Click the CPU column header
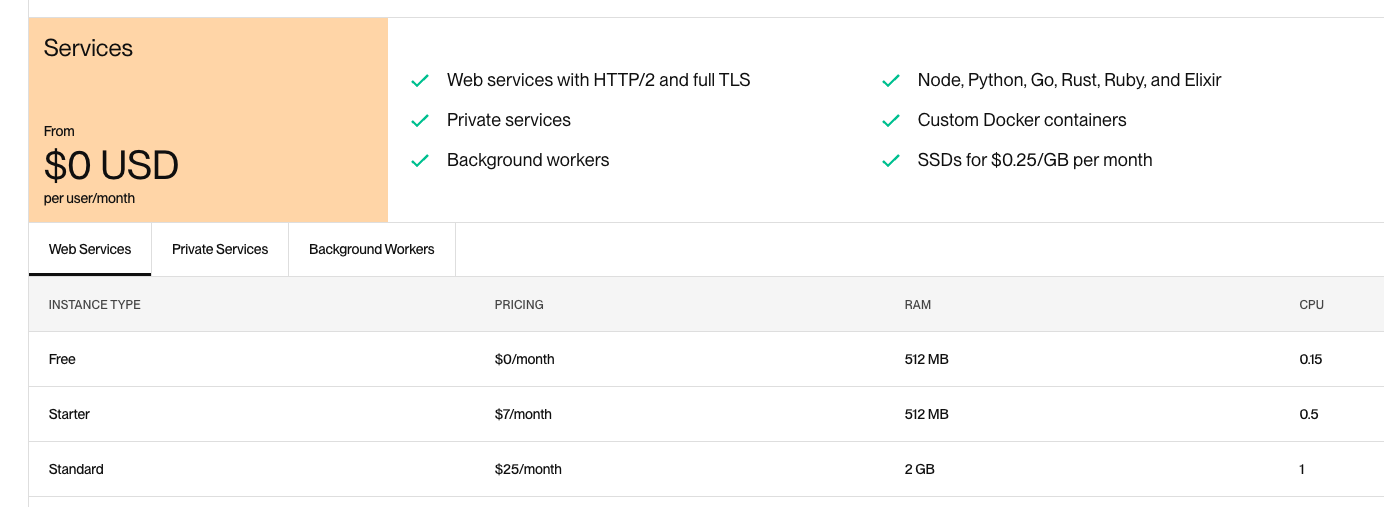 (x=1312, y=305)
